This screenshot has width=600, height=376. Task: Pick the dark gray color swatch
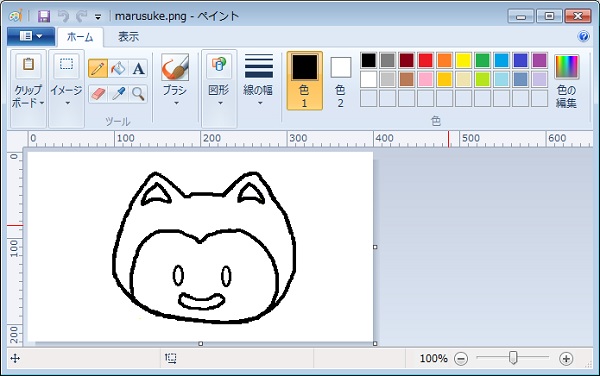point(388,60)
